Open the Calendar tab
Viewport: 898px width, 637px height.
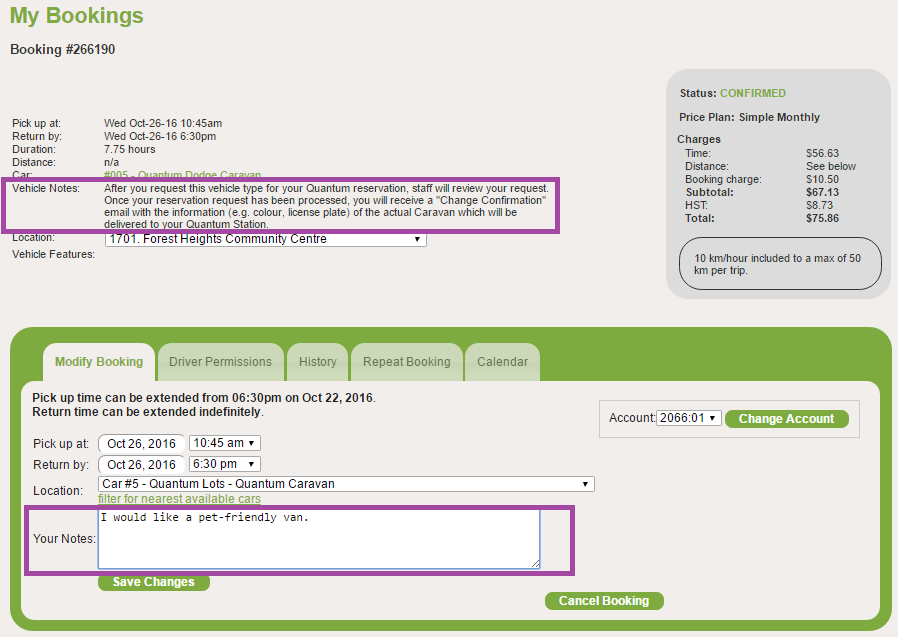(502, 362)
